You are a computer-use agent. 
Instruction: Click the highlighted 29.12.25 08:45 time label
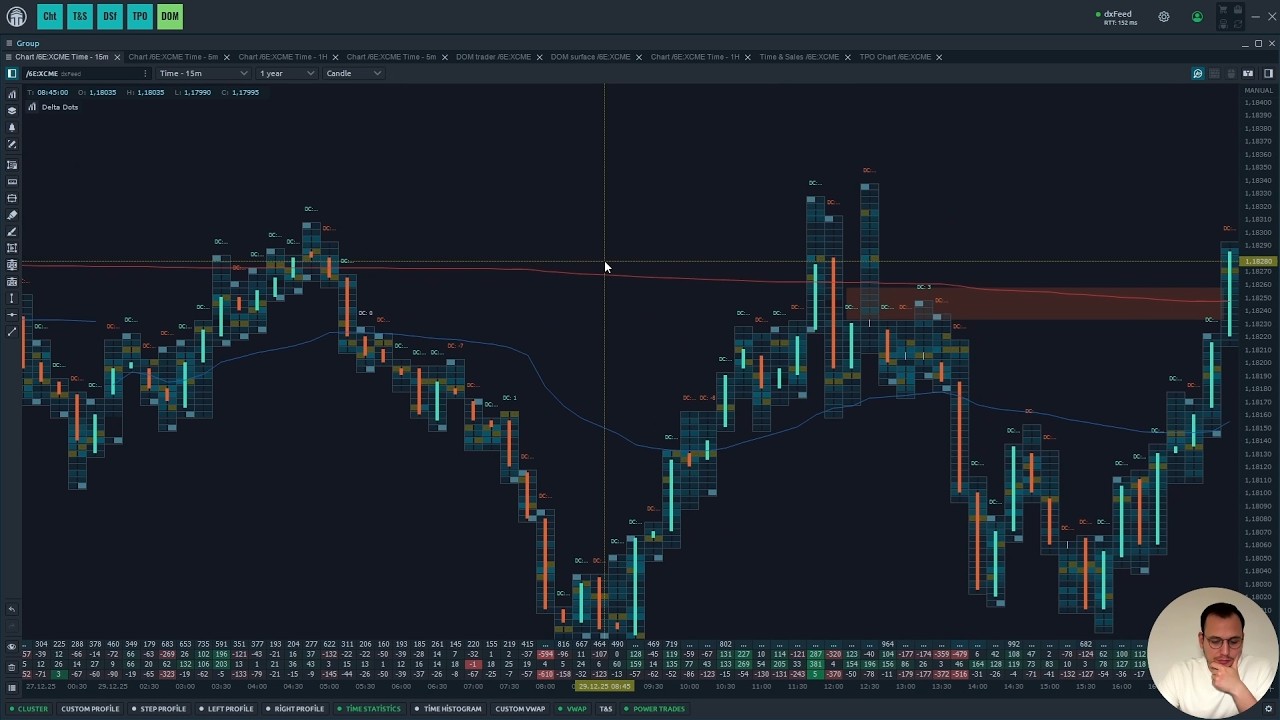pyautogui.click(x=604, y=687)
